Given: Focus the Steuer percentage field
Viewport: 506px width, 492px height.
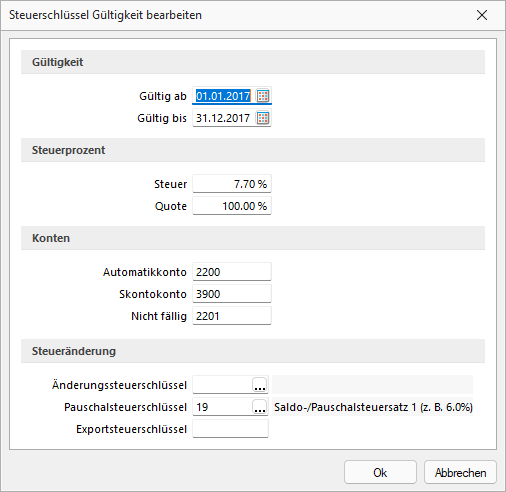Looking at the screenshot, I should 232,184.
